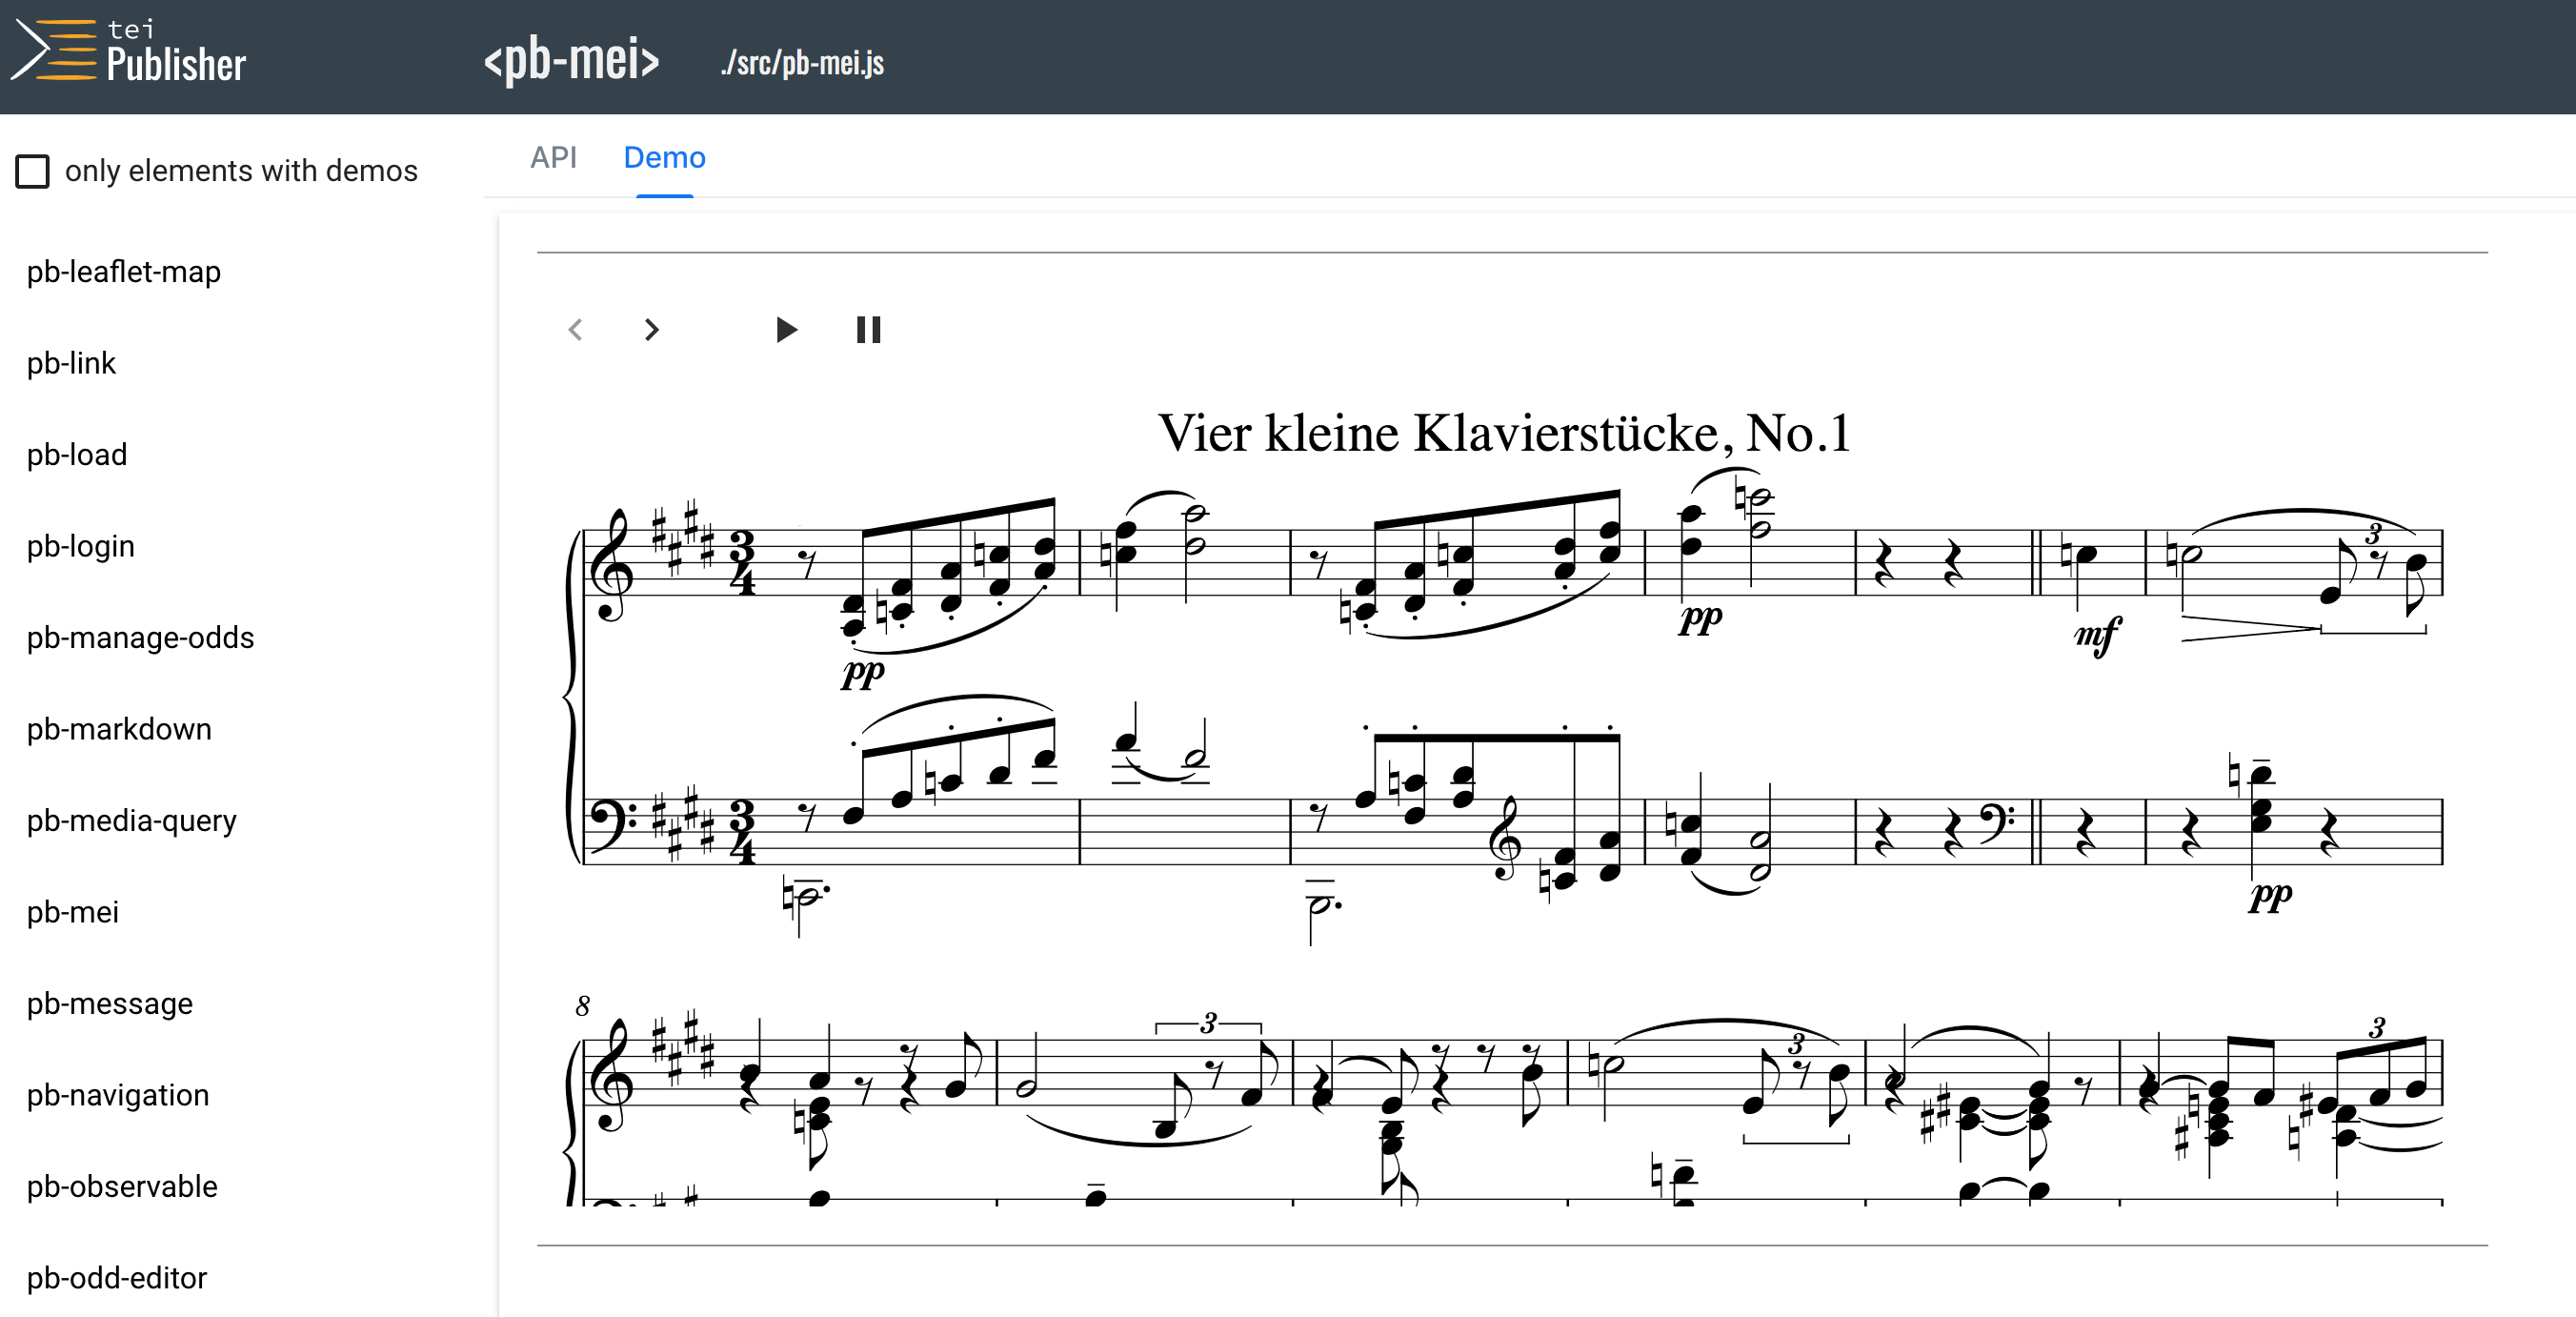Switch to the API tab
2576x1317 pixels.
[x=553, y=158]
